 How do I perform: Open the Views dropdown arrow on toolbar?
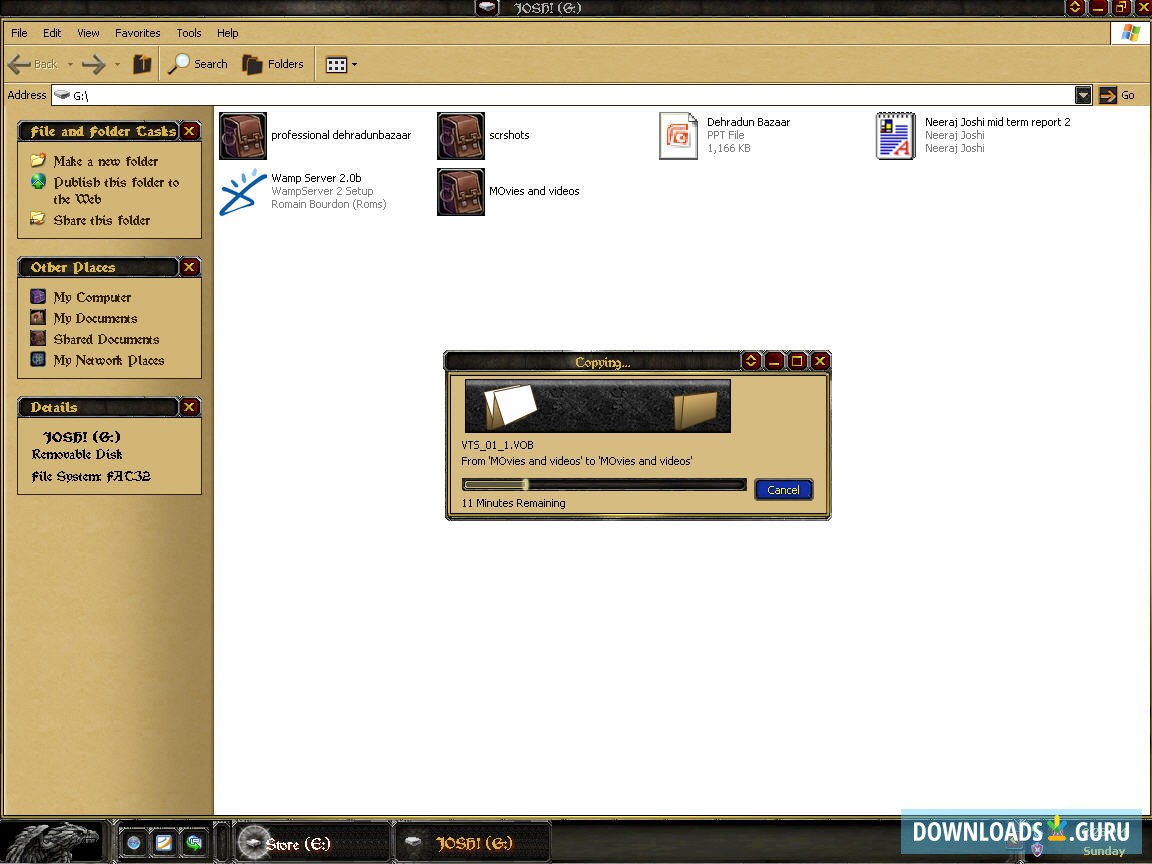(x=353, y=63)
